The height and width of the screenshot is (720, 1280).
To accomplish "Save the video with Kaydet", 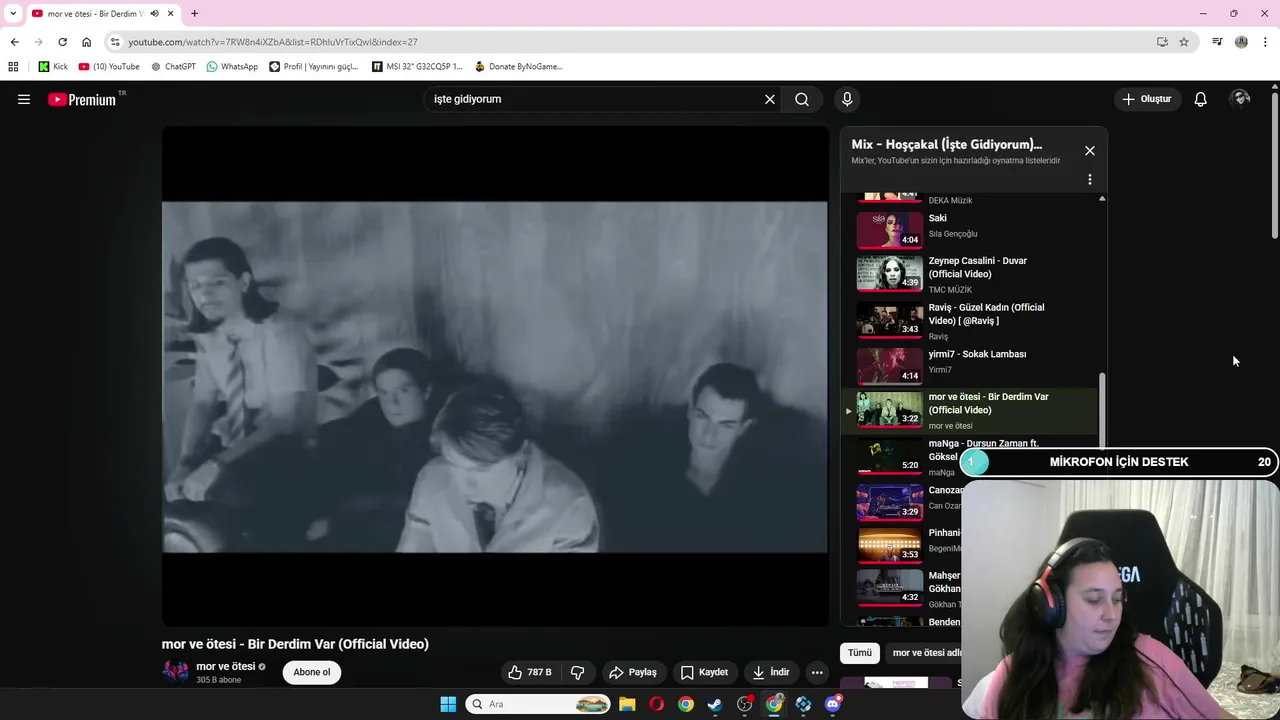I will tap(704, 672).
